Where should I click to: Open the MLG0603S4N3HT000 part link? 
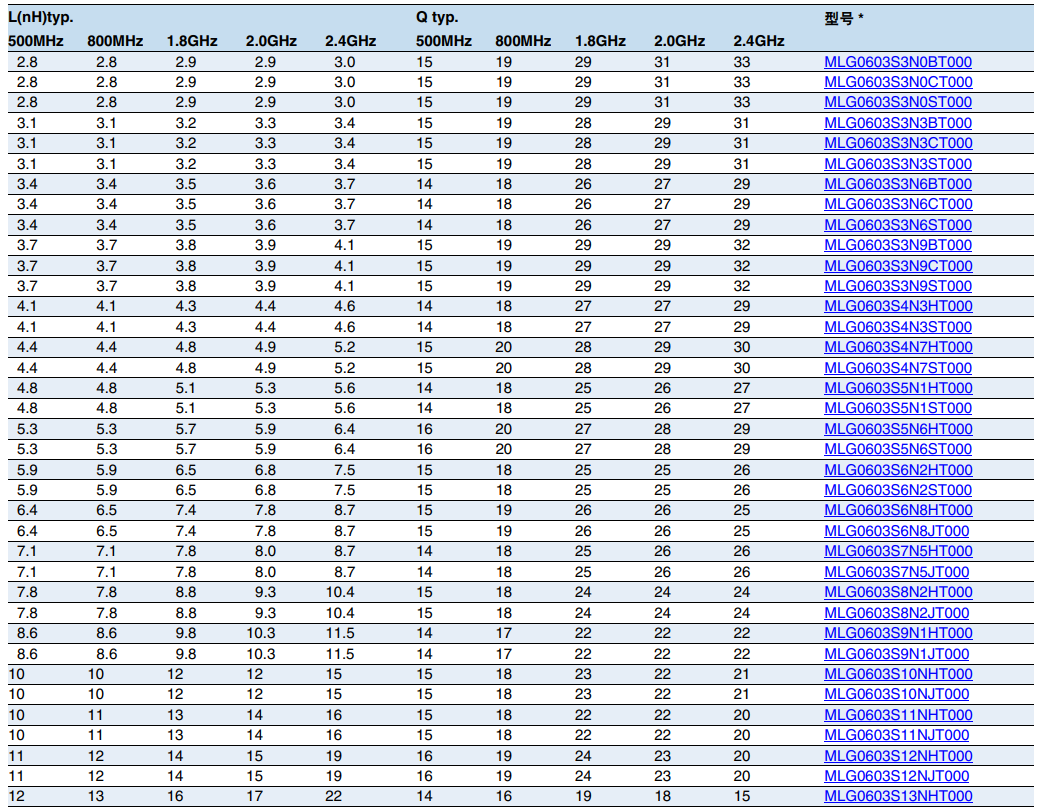coord(898,306)
